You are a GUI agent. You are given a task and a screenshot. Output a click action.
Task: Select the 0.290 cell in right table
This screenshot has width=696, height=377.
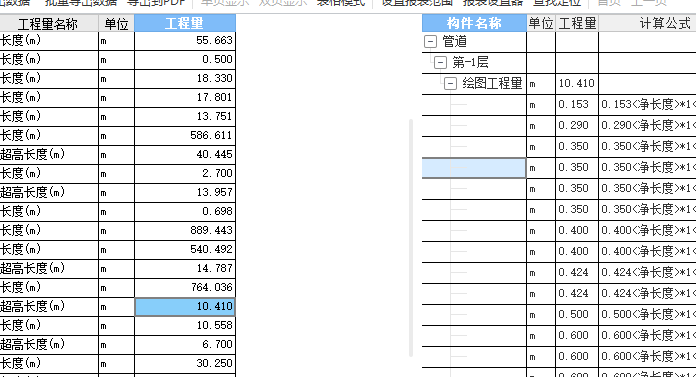(577, 125)
